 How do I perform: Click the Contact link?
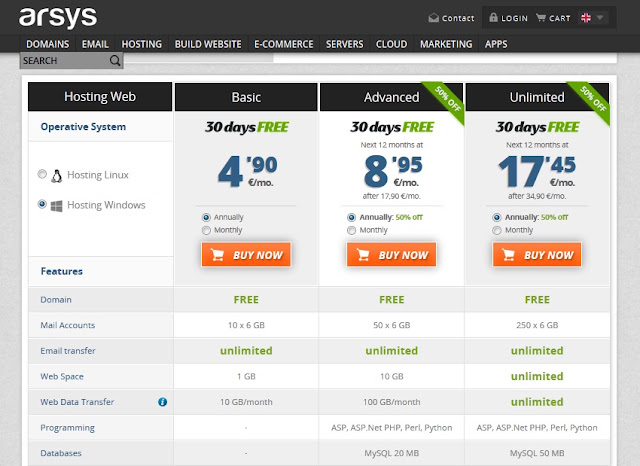[x=458, y=18]
